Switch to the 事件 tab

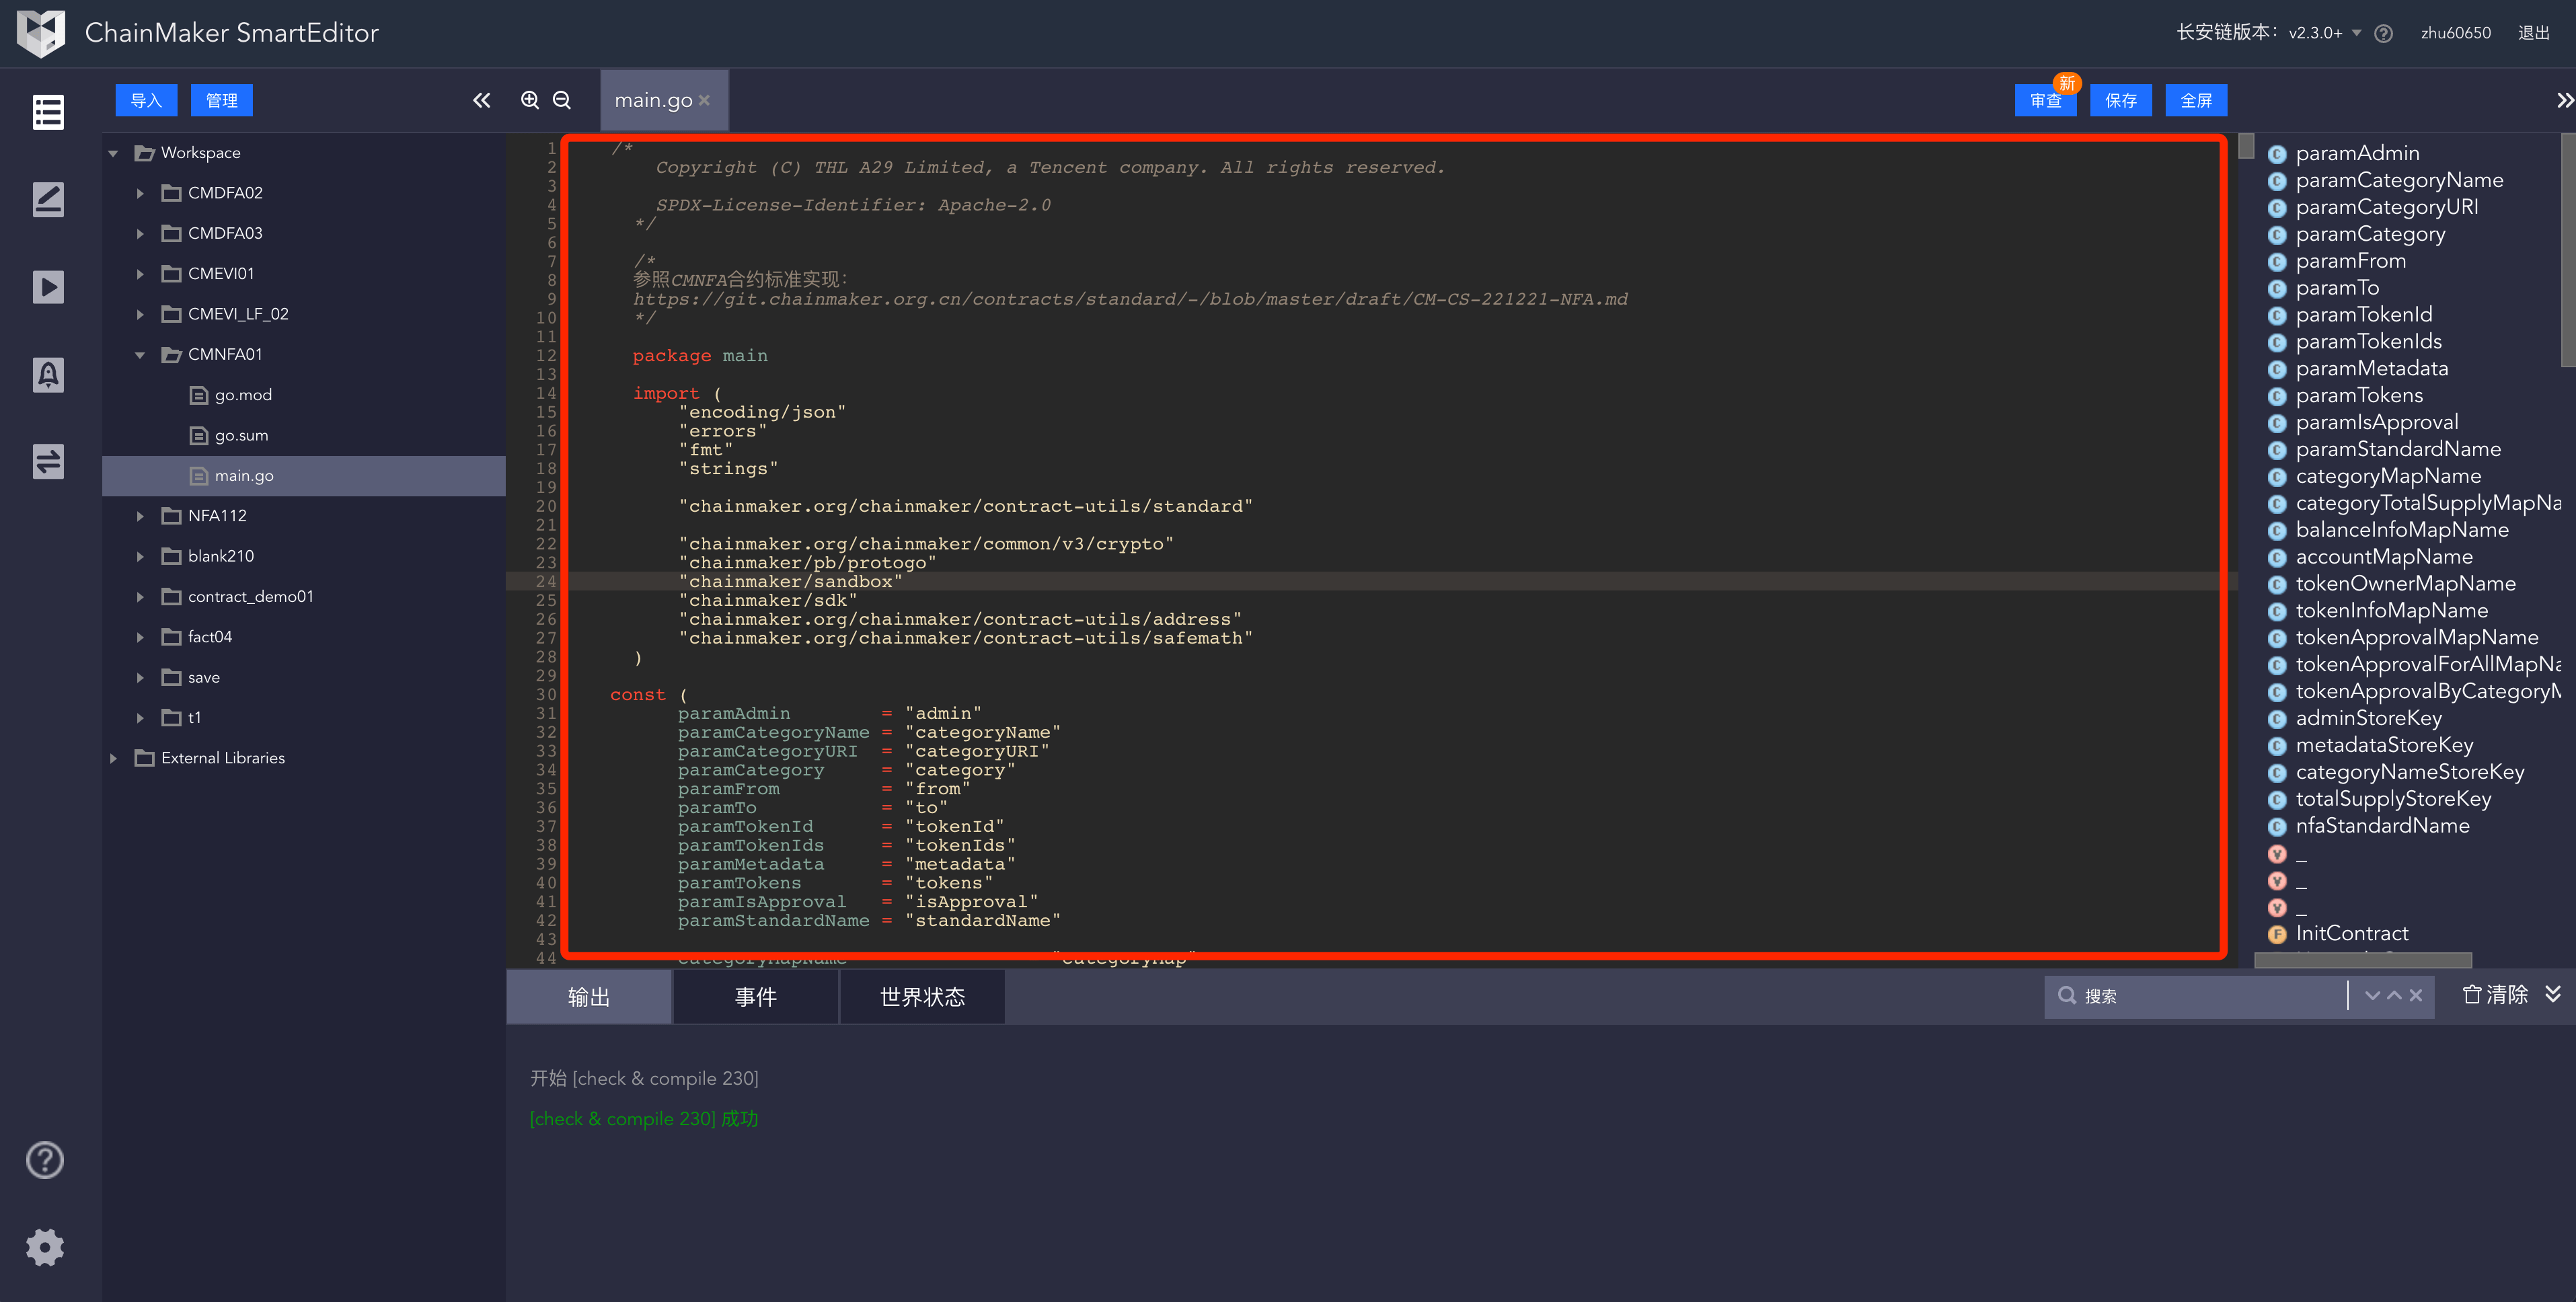755,997
